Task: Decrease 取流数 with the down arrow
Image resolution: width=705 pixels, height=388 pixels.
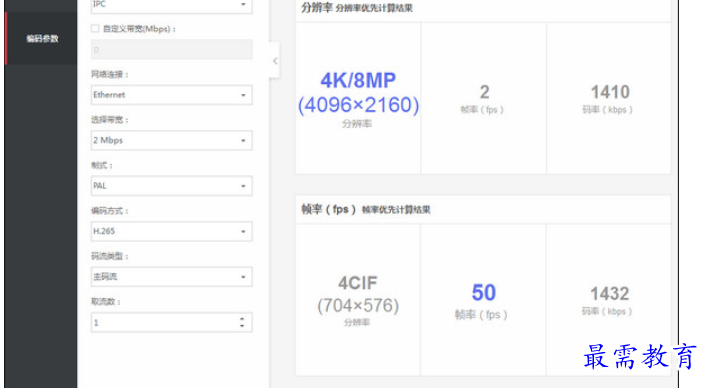Action: pos(242,326)
